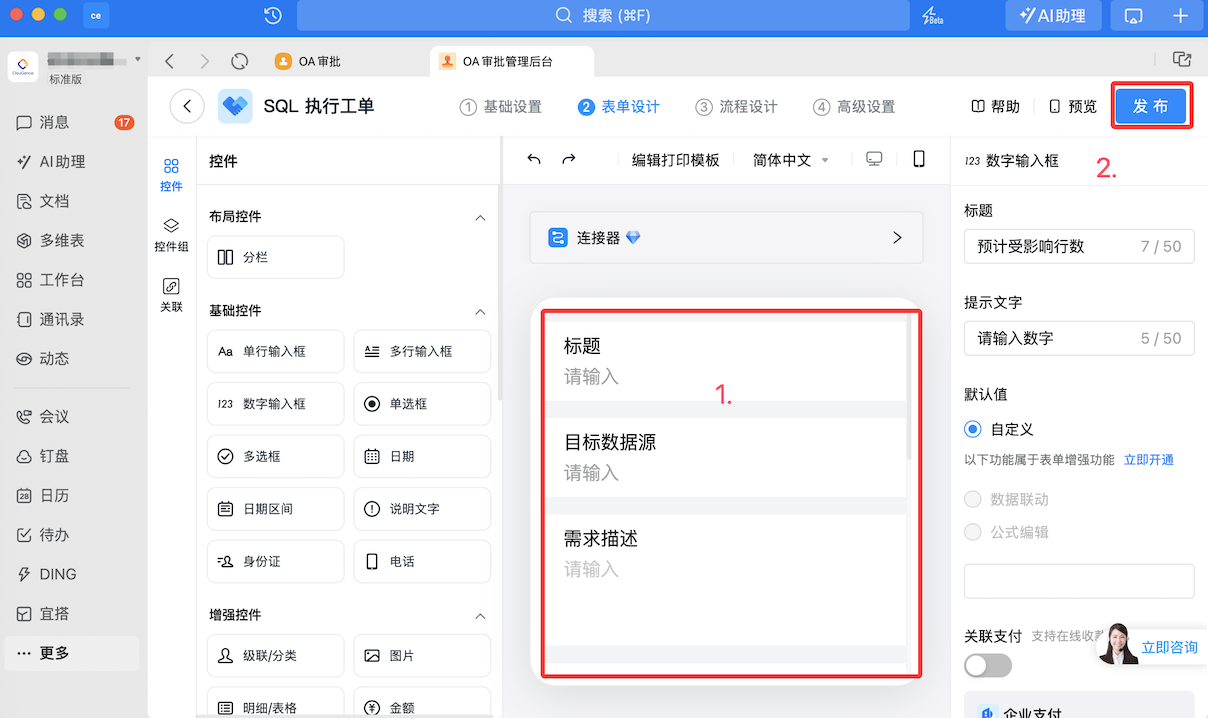Click the undo arrow in form toolbar

pyautogui.click(x=534, y=160)
